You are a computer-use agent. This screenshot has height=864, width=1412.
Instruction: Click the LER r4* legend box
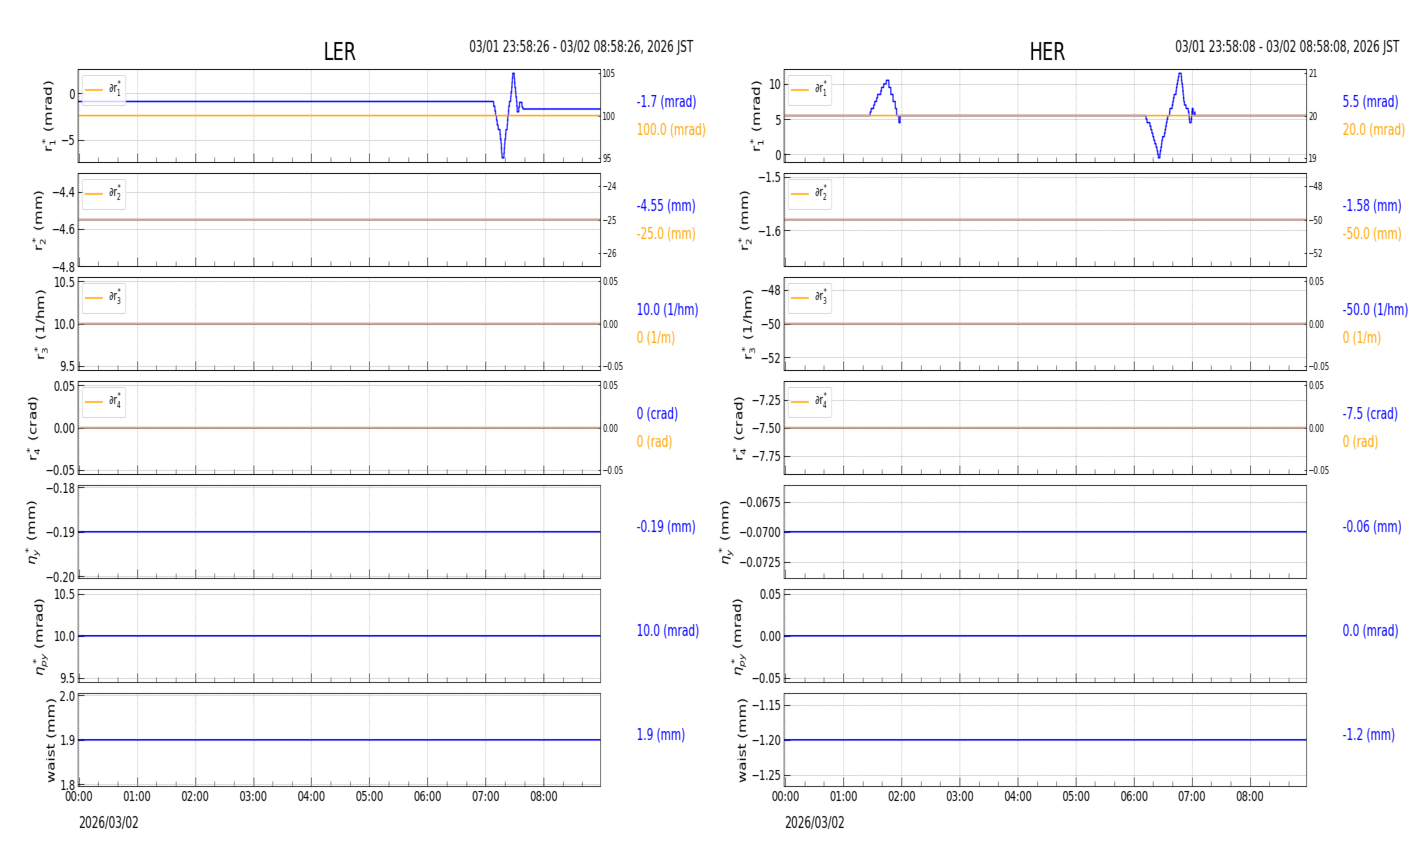[104, 402]
